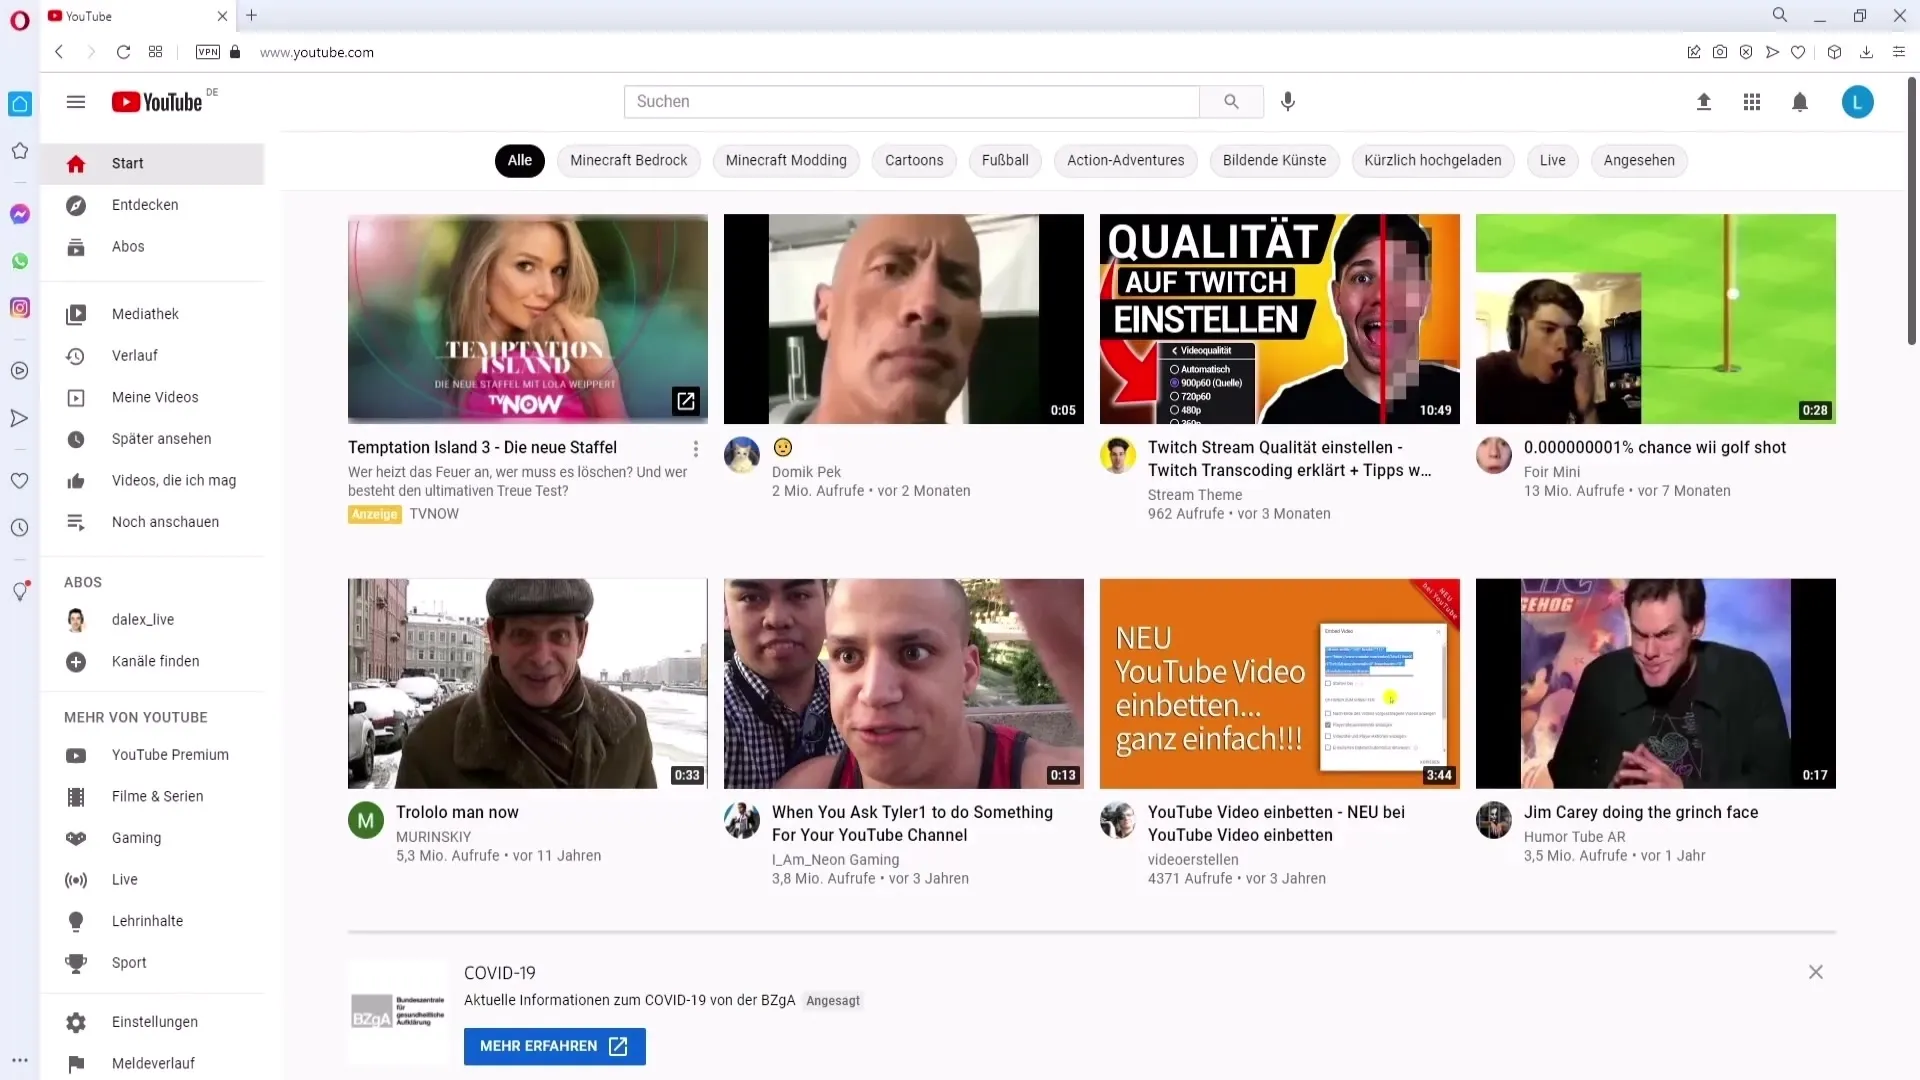Open 'Mediathek' in the sidebar
This screenshot has width=1920, height=1080.
pyautogui.click(x=152, y=314)
